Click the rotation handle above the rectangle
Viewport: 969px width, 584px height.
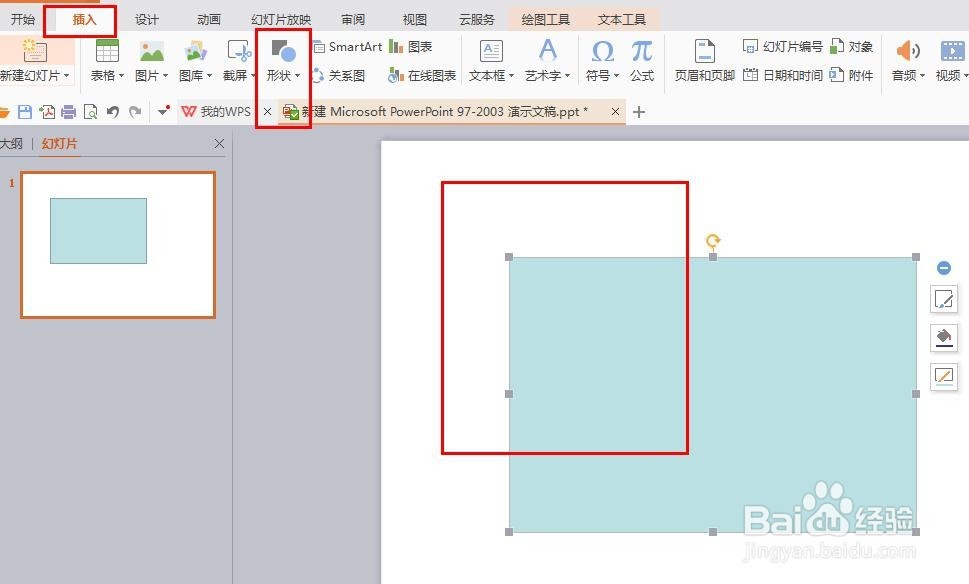click(713, 240)
